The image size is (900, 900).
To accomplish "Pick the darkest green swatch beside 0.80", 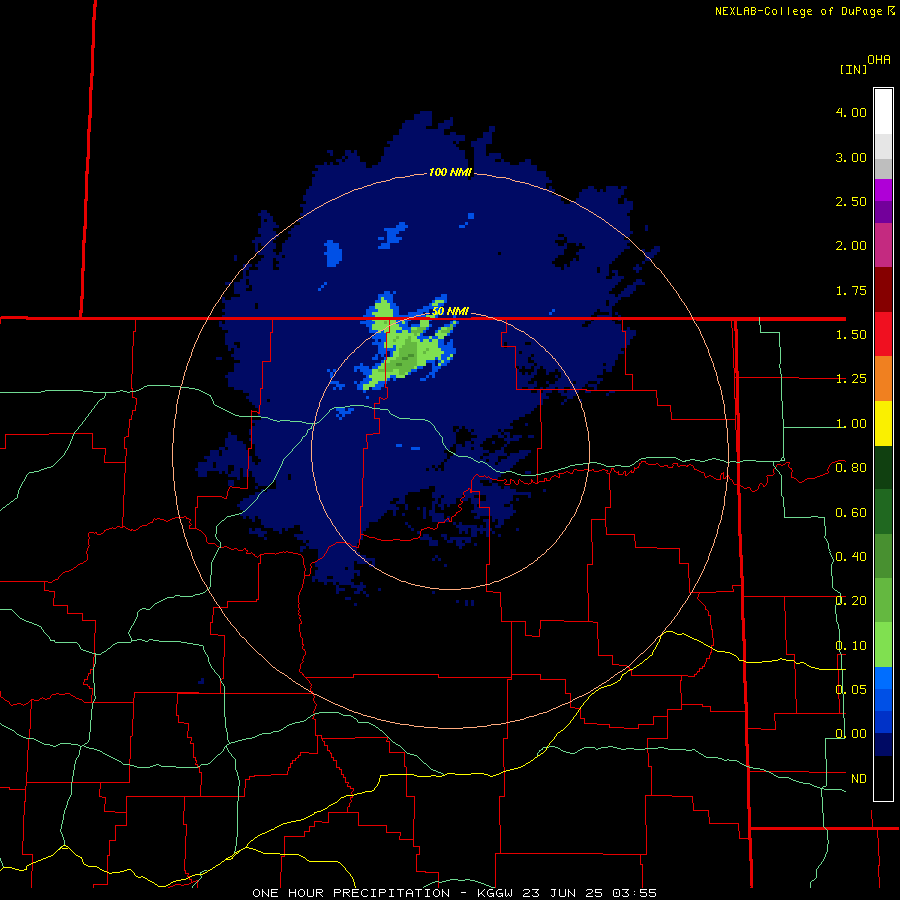I will [883, 467].
